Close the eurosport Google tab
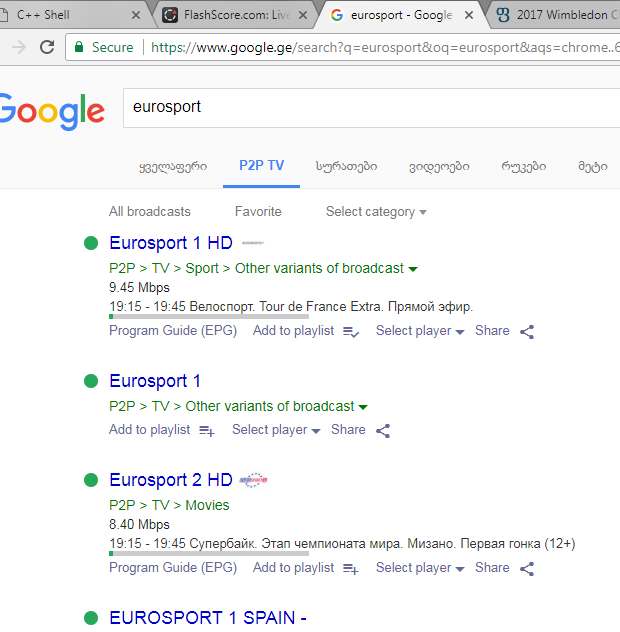Viewport: 620px width, 632px height. (469, 15)
